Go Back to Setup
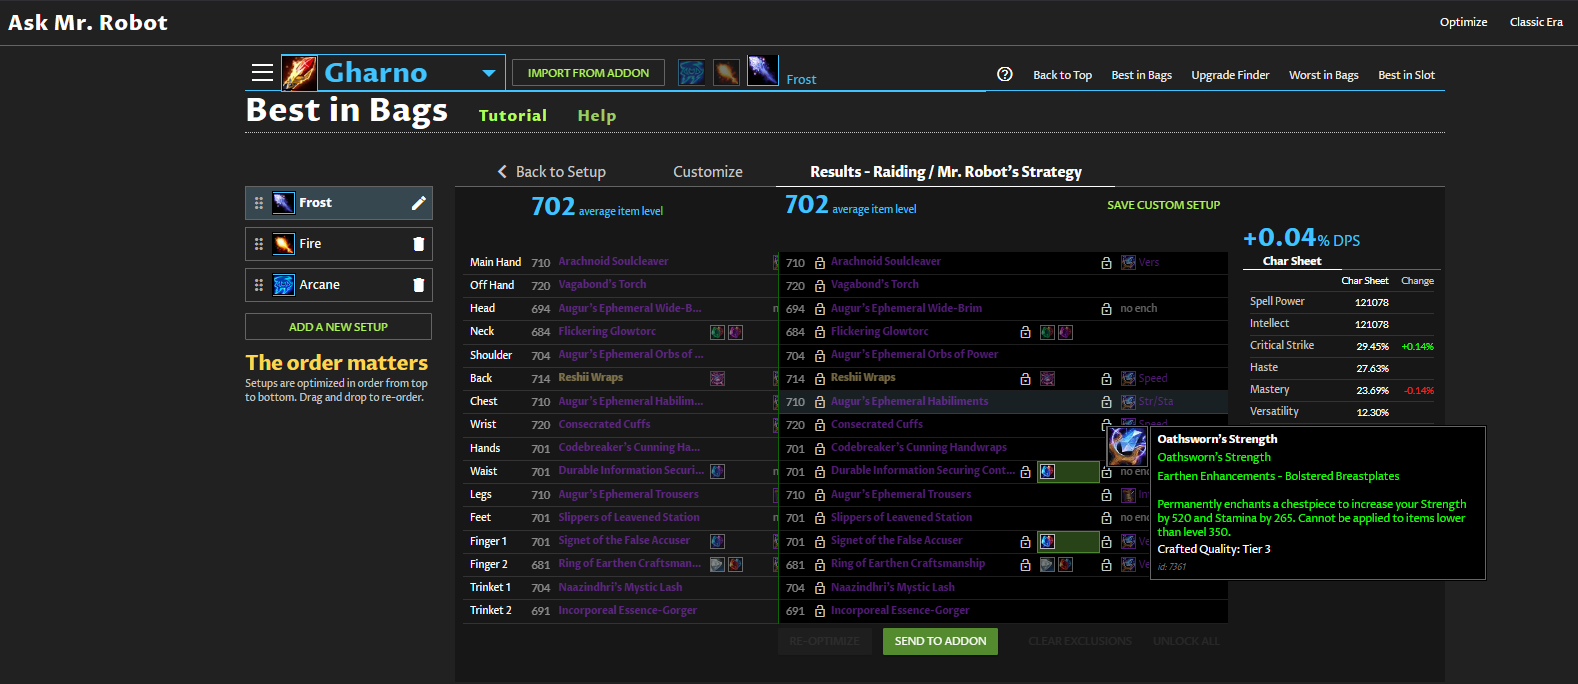 561,172
